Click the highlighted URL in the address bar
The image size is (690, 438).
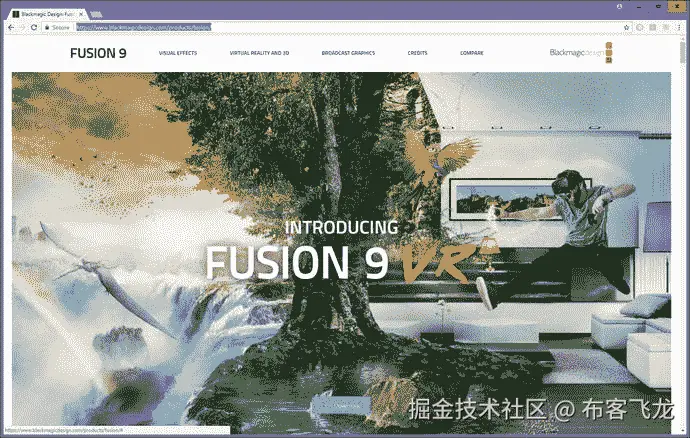pos(143,27)
